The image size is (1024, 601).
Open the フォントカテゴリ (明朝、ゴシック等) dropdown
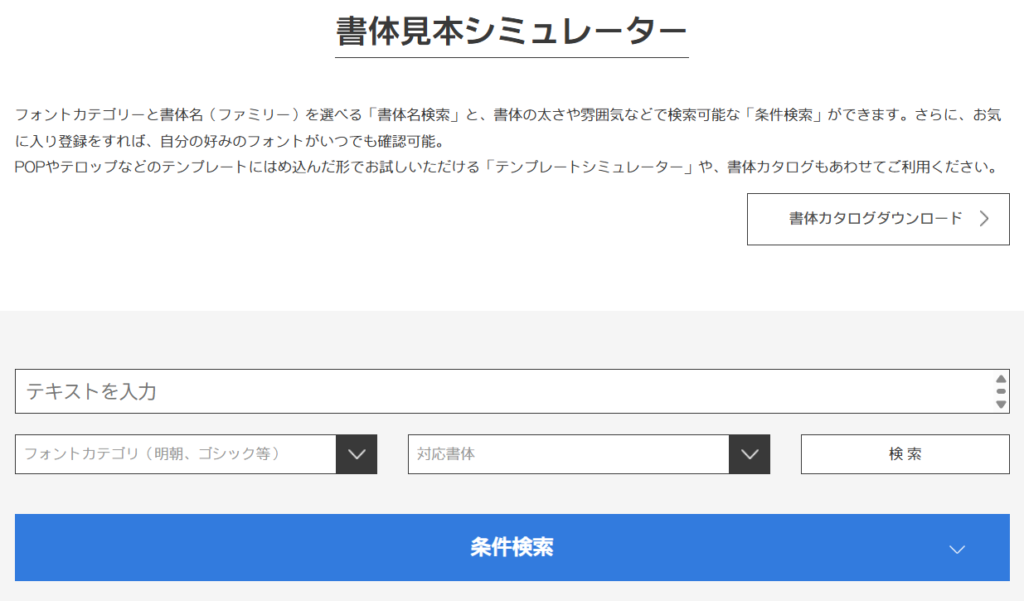click(x=176, y=454)
